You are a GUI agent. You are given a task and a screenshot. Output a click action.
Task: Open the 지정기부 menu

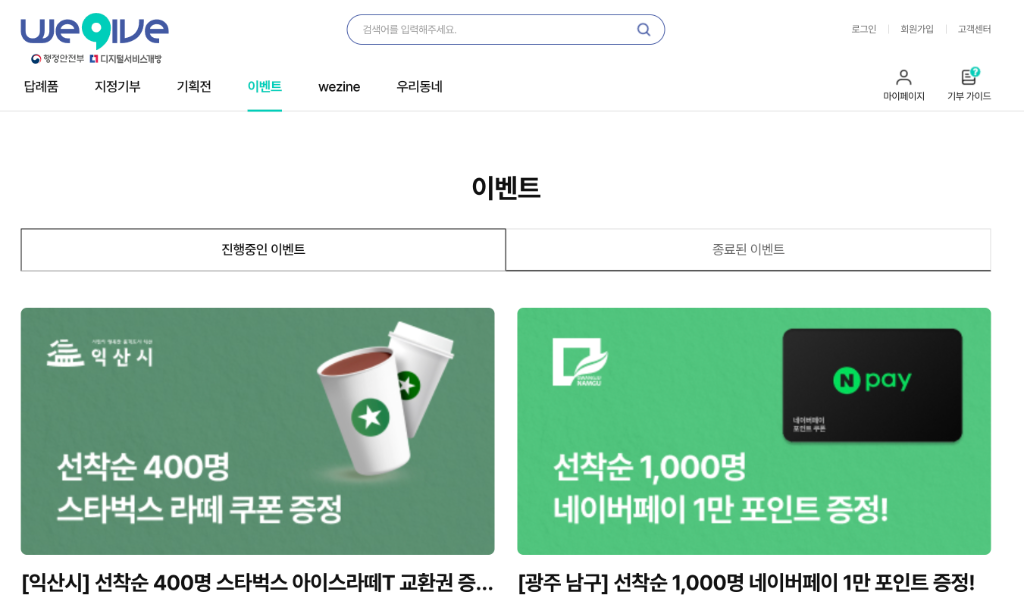coord(118,86)
